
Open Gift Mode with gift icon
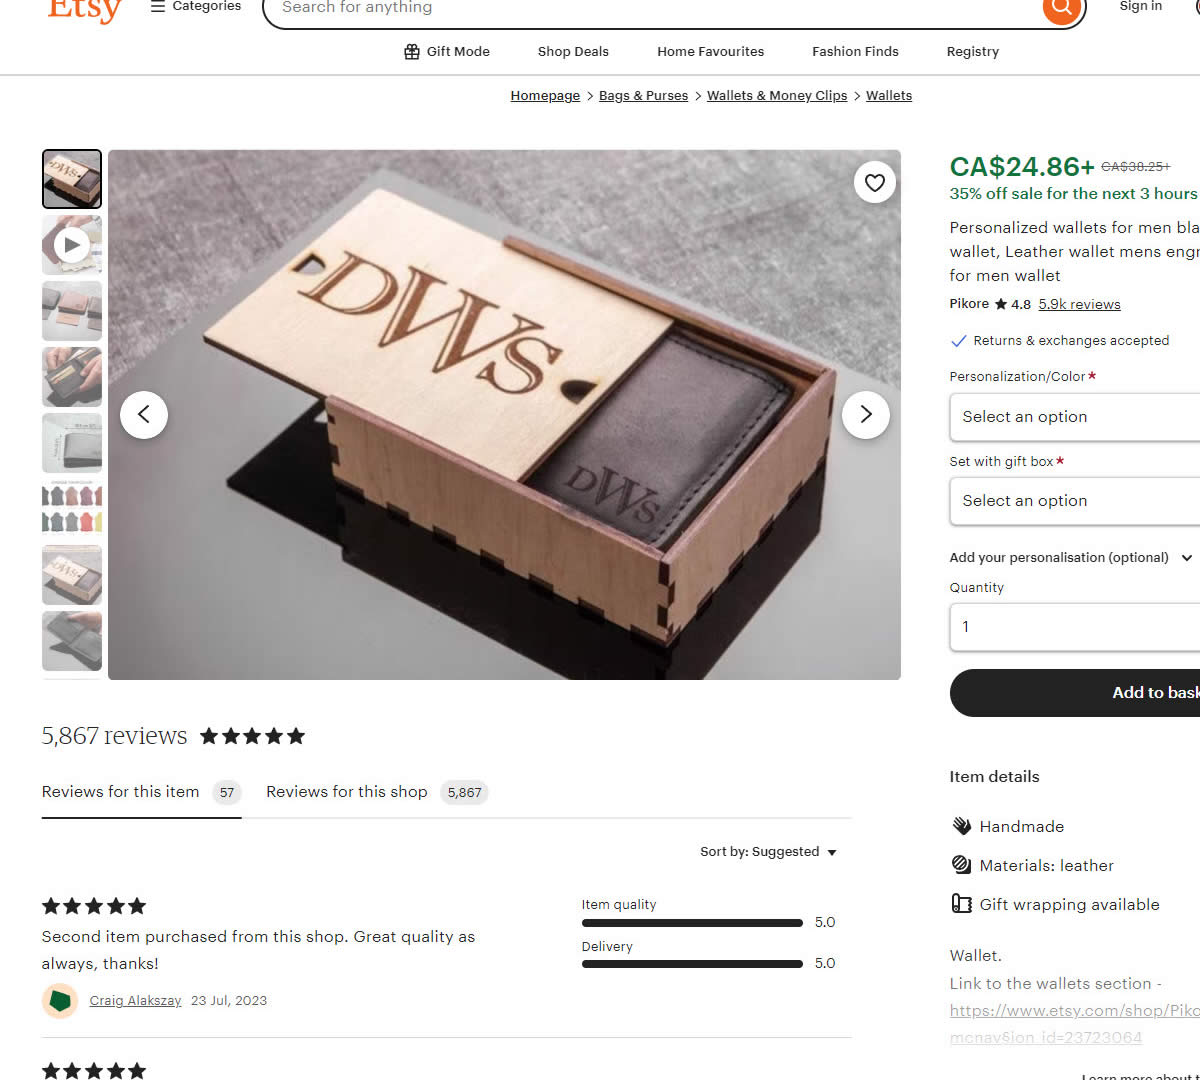pos(446,52)
